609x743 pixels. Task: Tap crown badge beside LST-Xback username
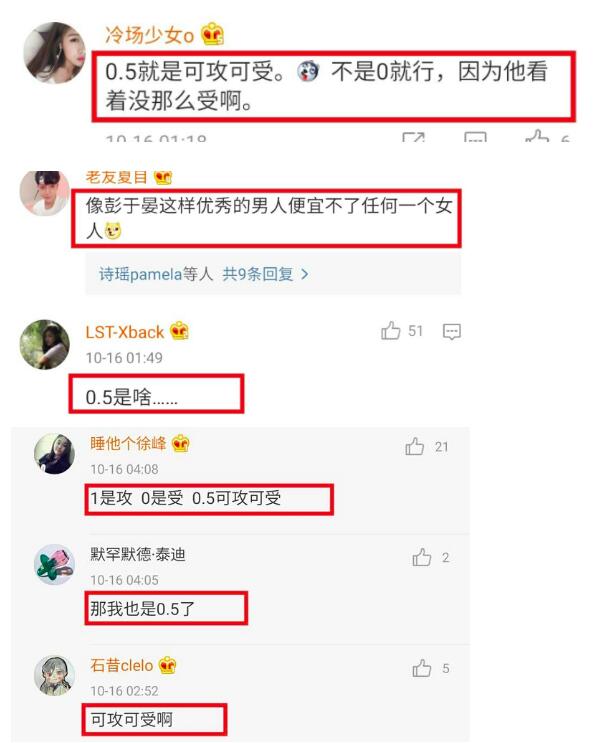[x=179, y=331]
